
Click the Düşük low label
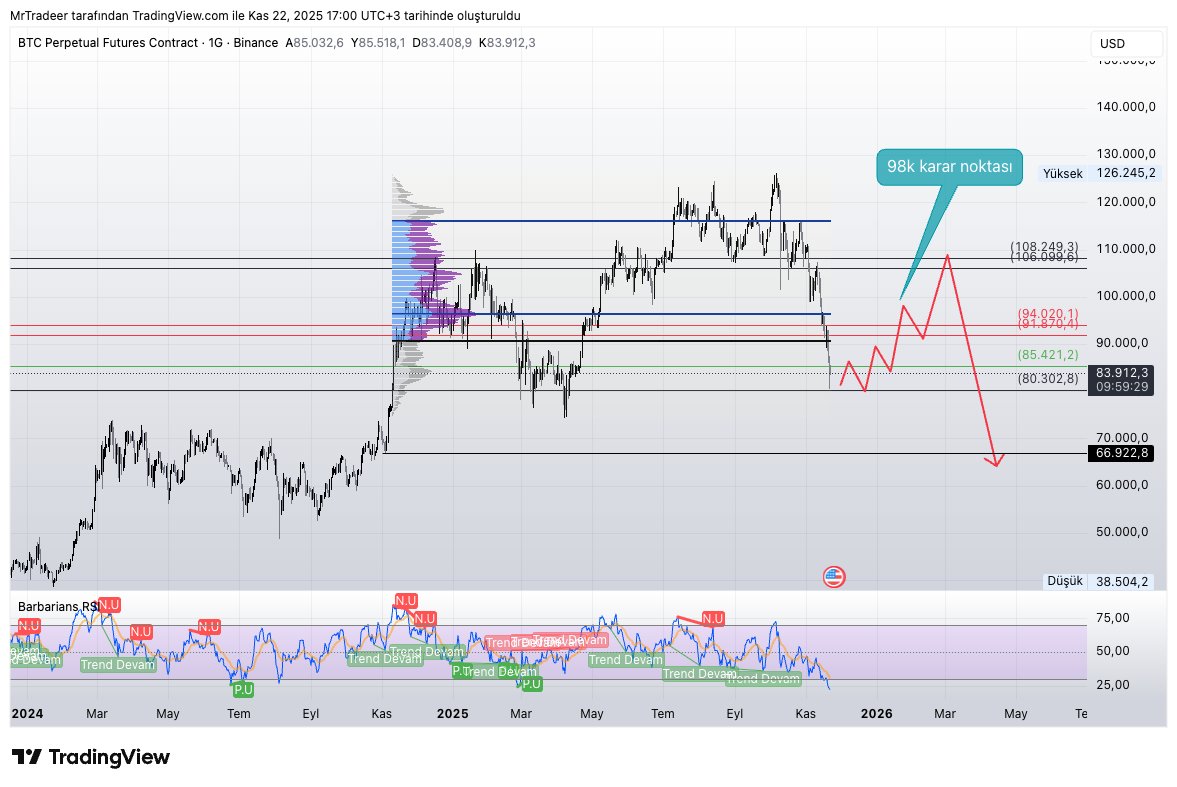pyautogui.click(x=1065, y=581)
